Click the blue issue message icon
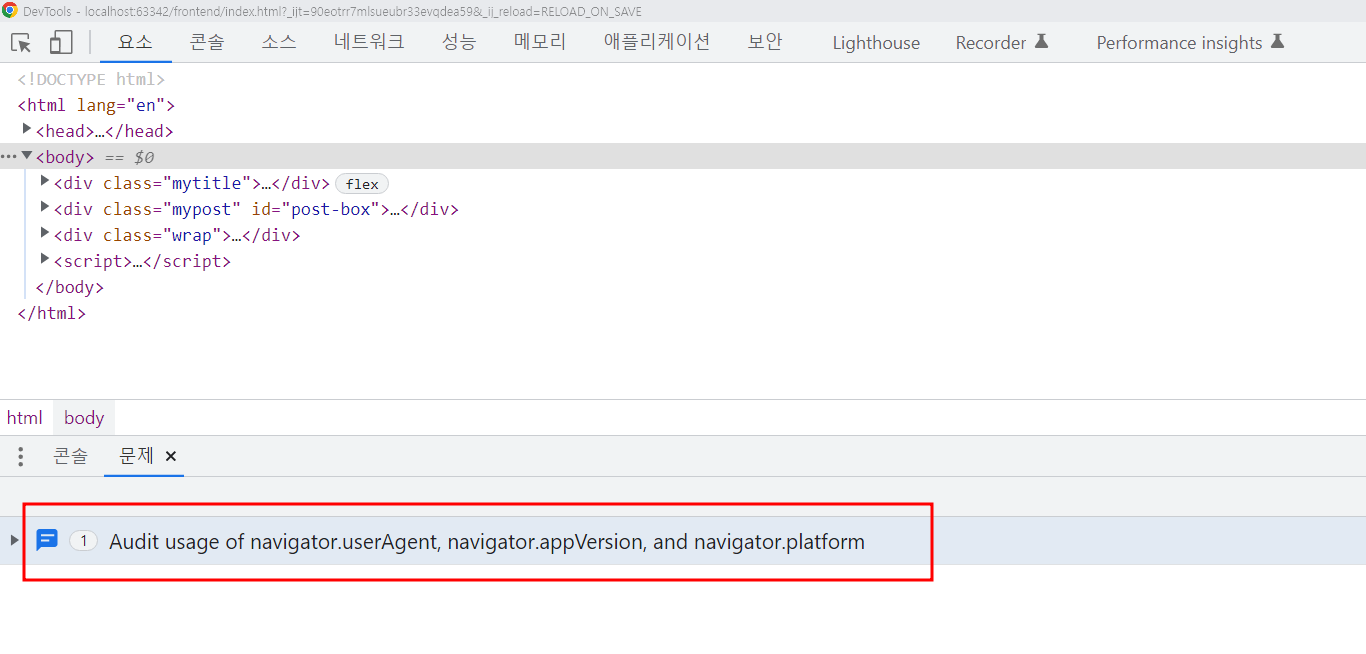This screenshot has width=1366, height=654. [x=46, y=540]
